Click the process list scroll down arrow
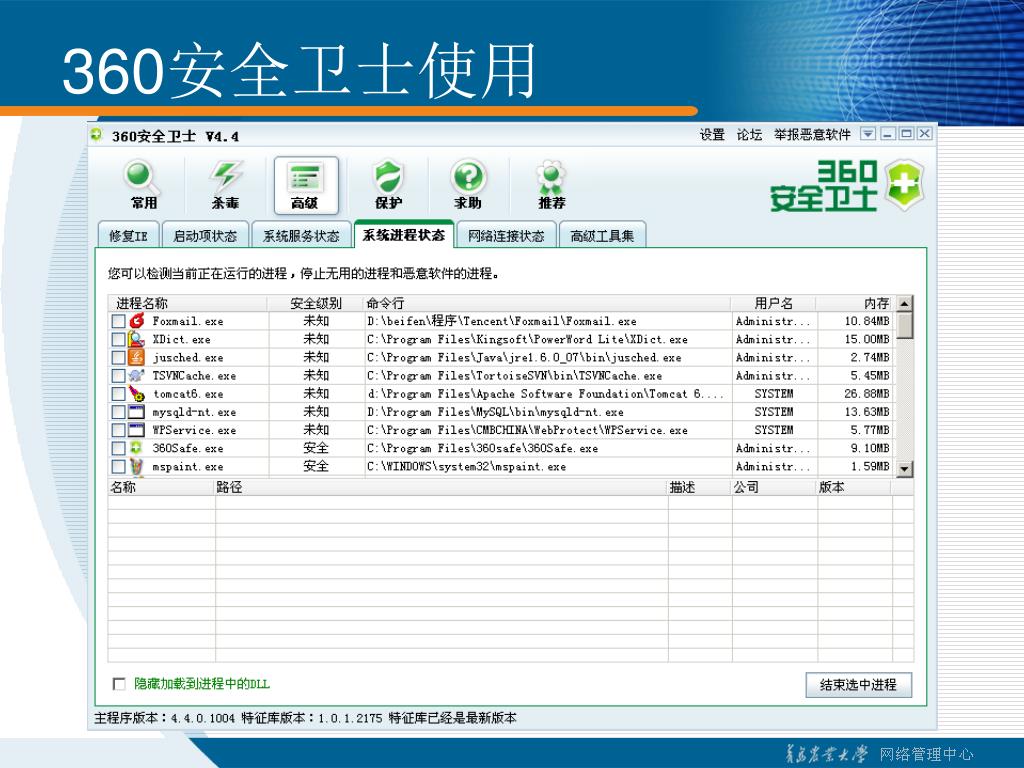Screen dimensions: 1024x768 click(904, 468)
